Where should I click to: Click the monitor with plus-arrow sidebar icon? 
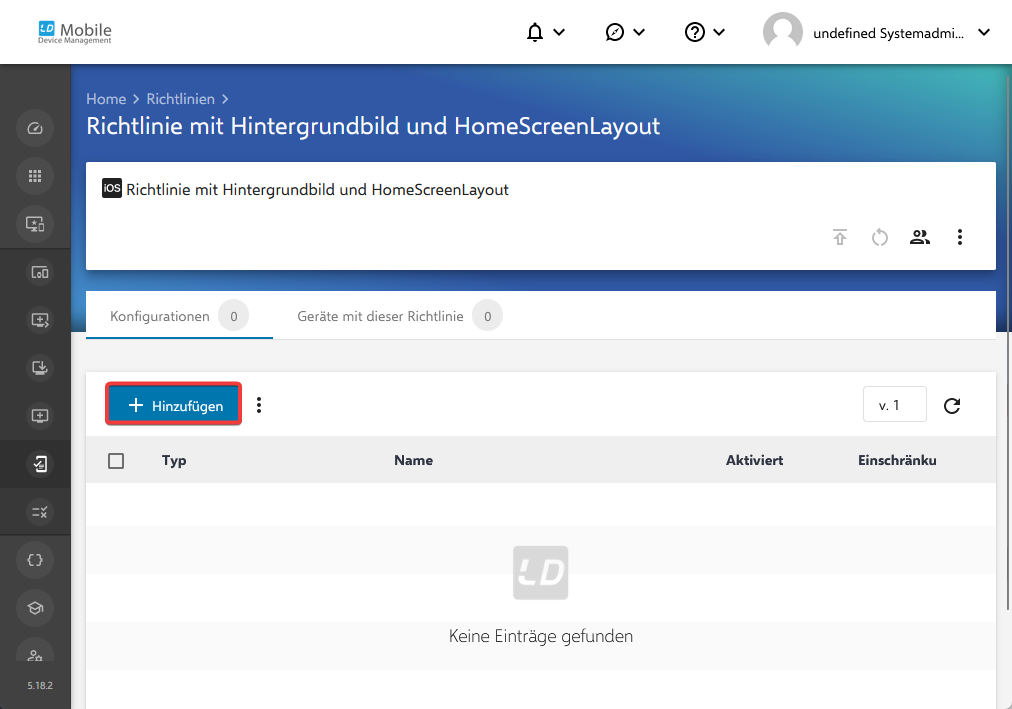[x=39, y=320]
